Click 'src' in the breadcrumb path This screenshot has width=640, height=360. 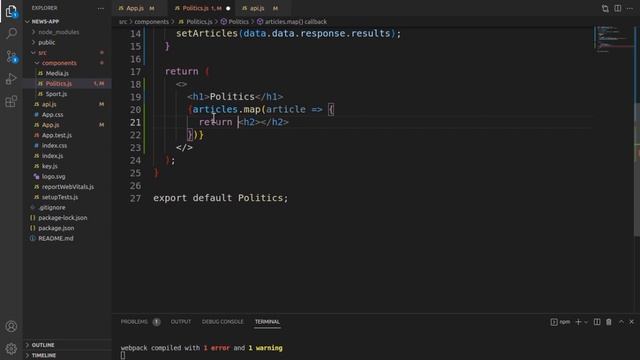(123, 22)
